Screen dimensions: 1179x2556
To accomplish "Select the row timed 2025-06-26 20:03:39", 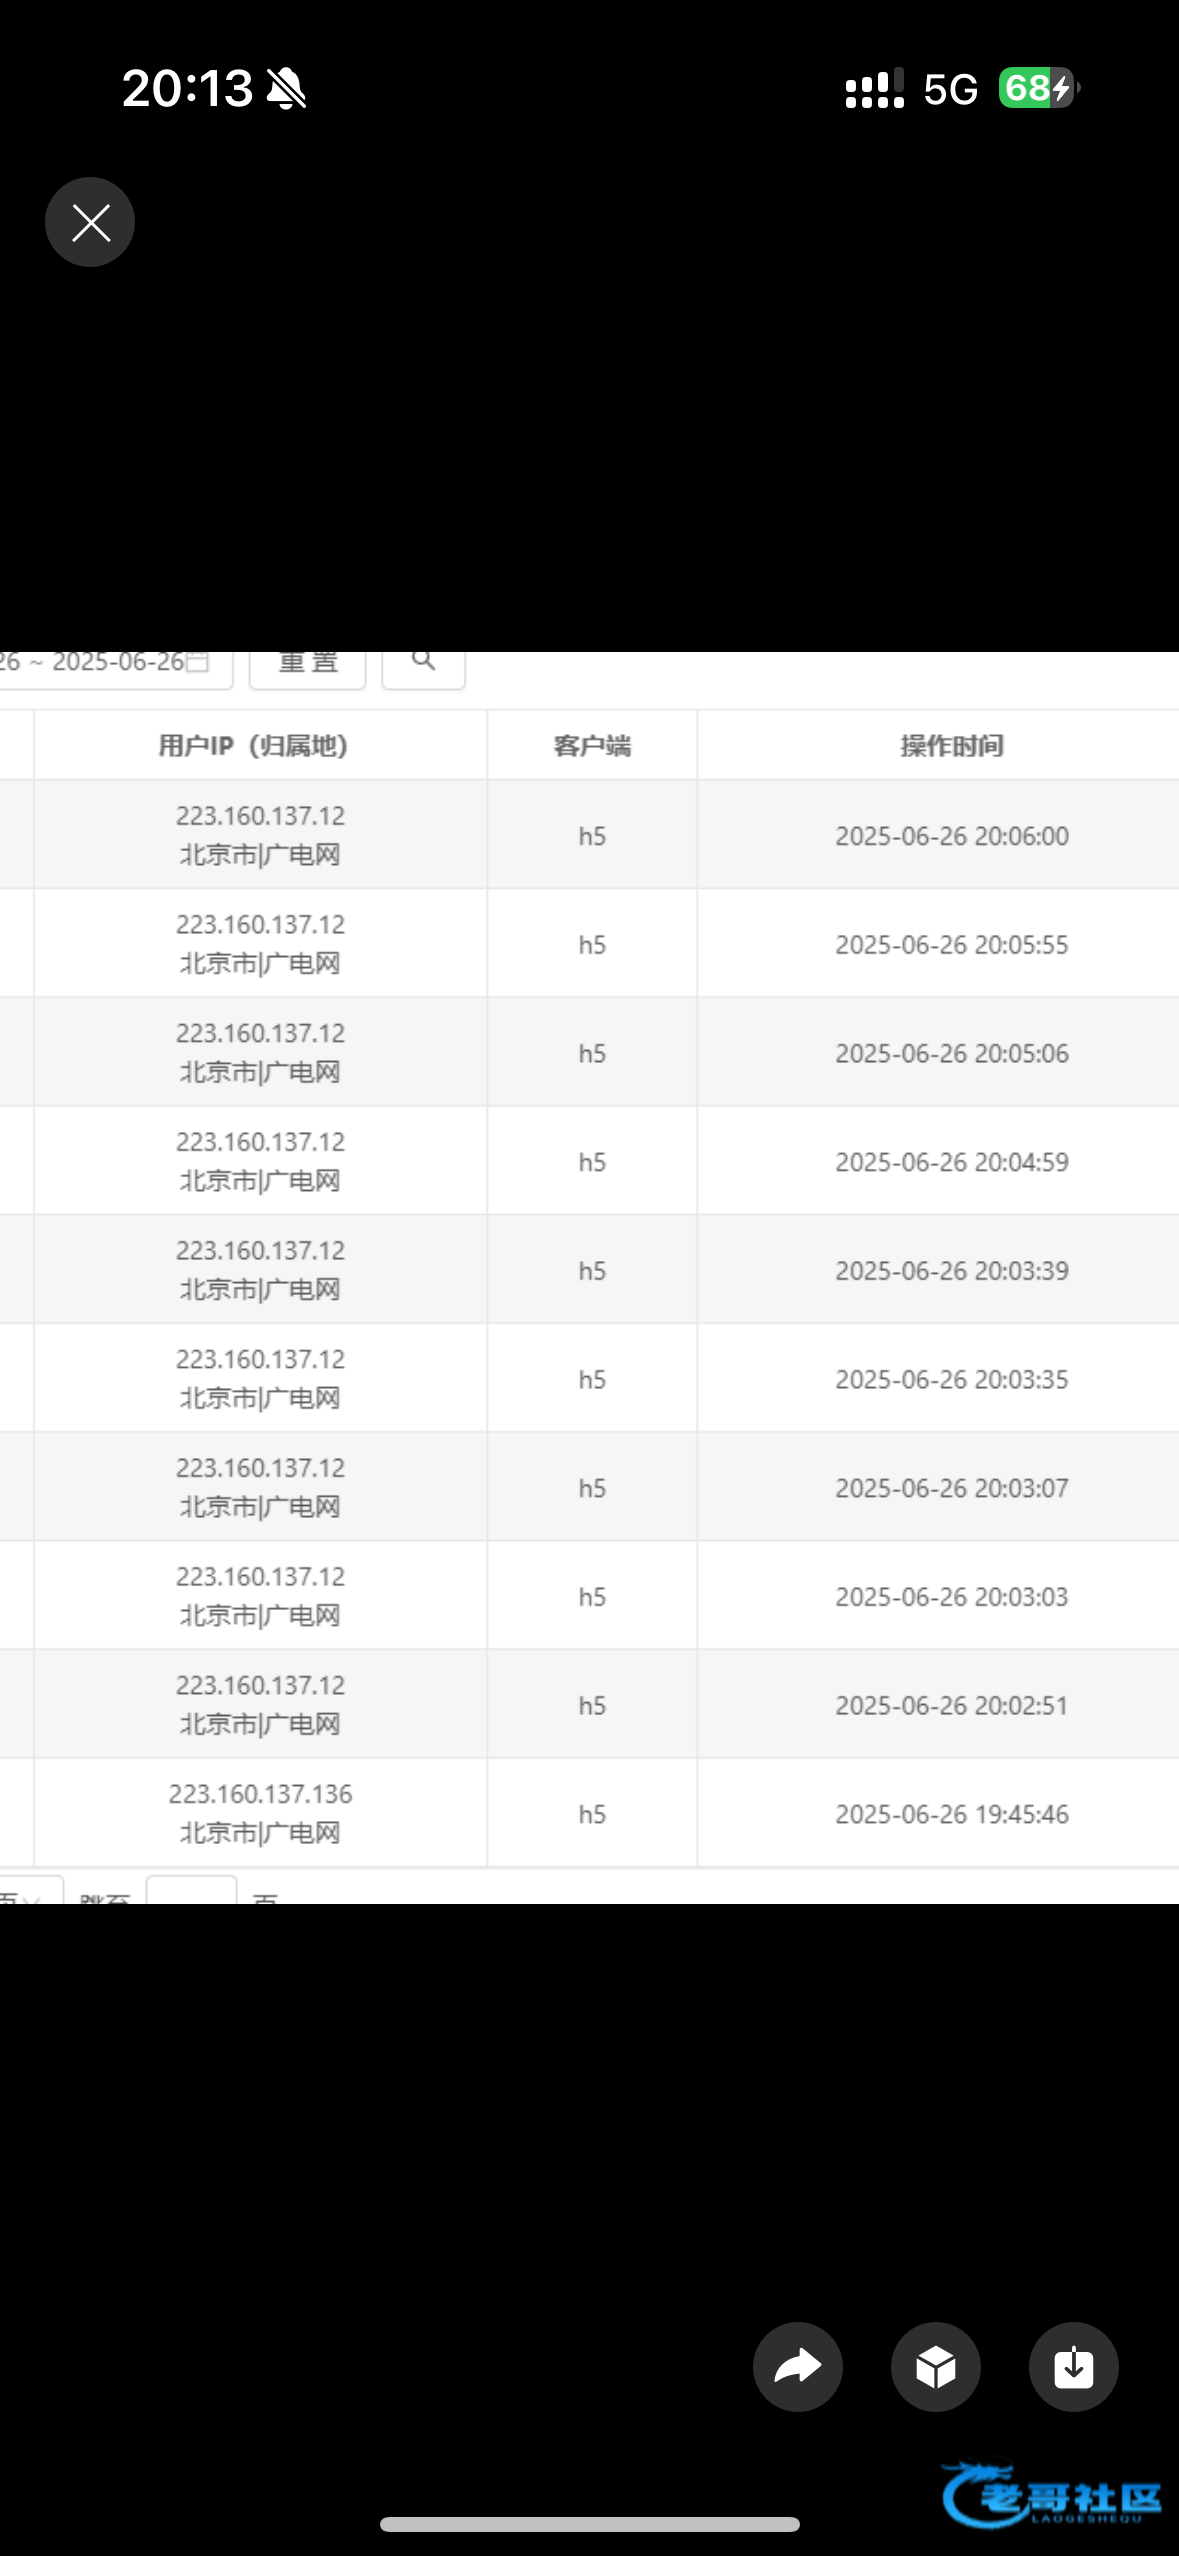I will (951, 1271).
